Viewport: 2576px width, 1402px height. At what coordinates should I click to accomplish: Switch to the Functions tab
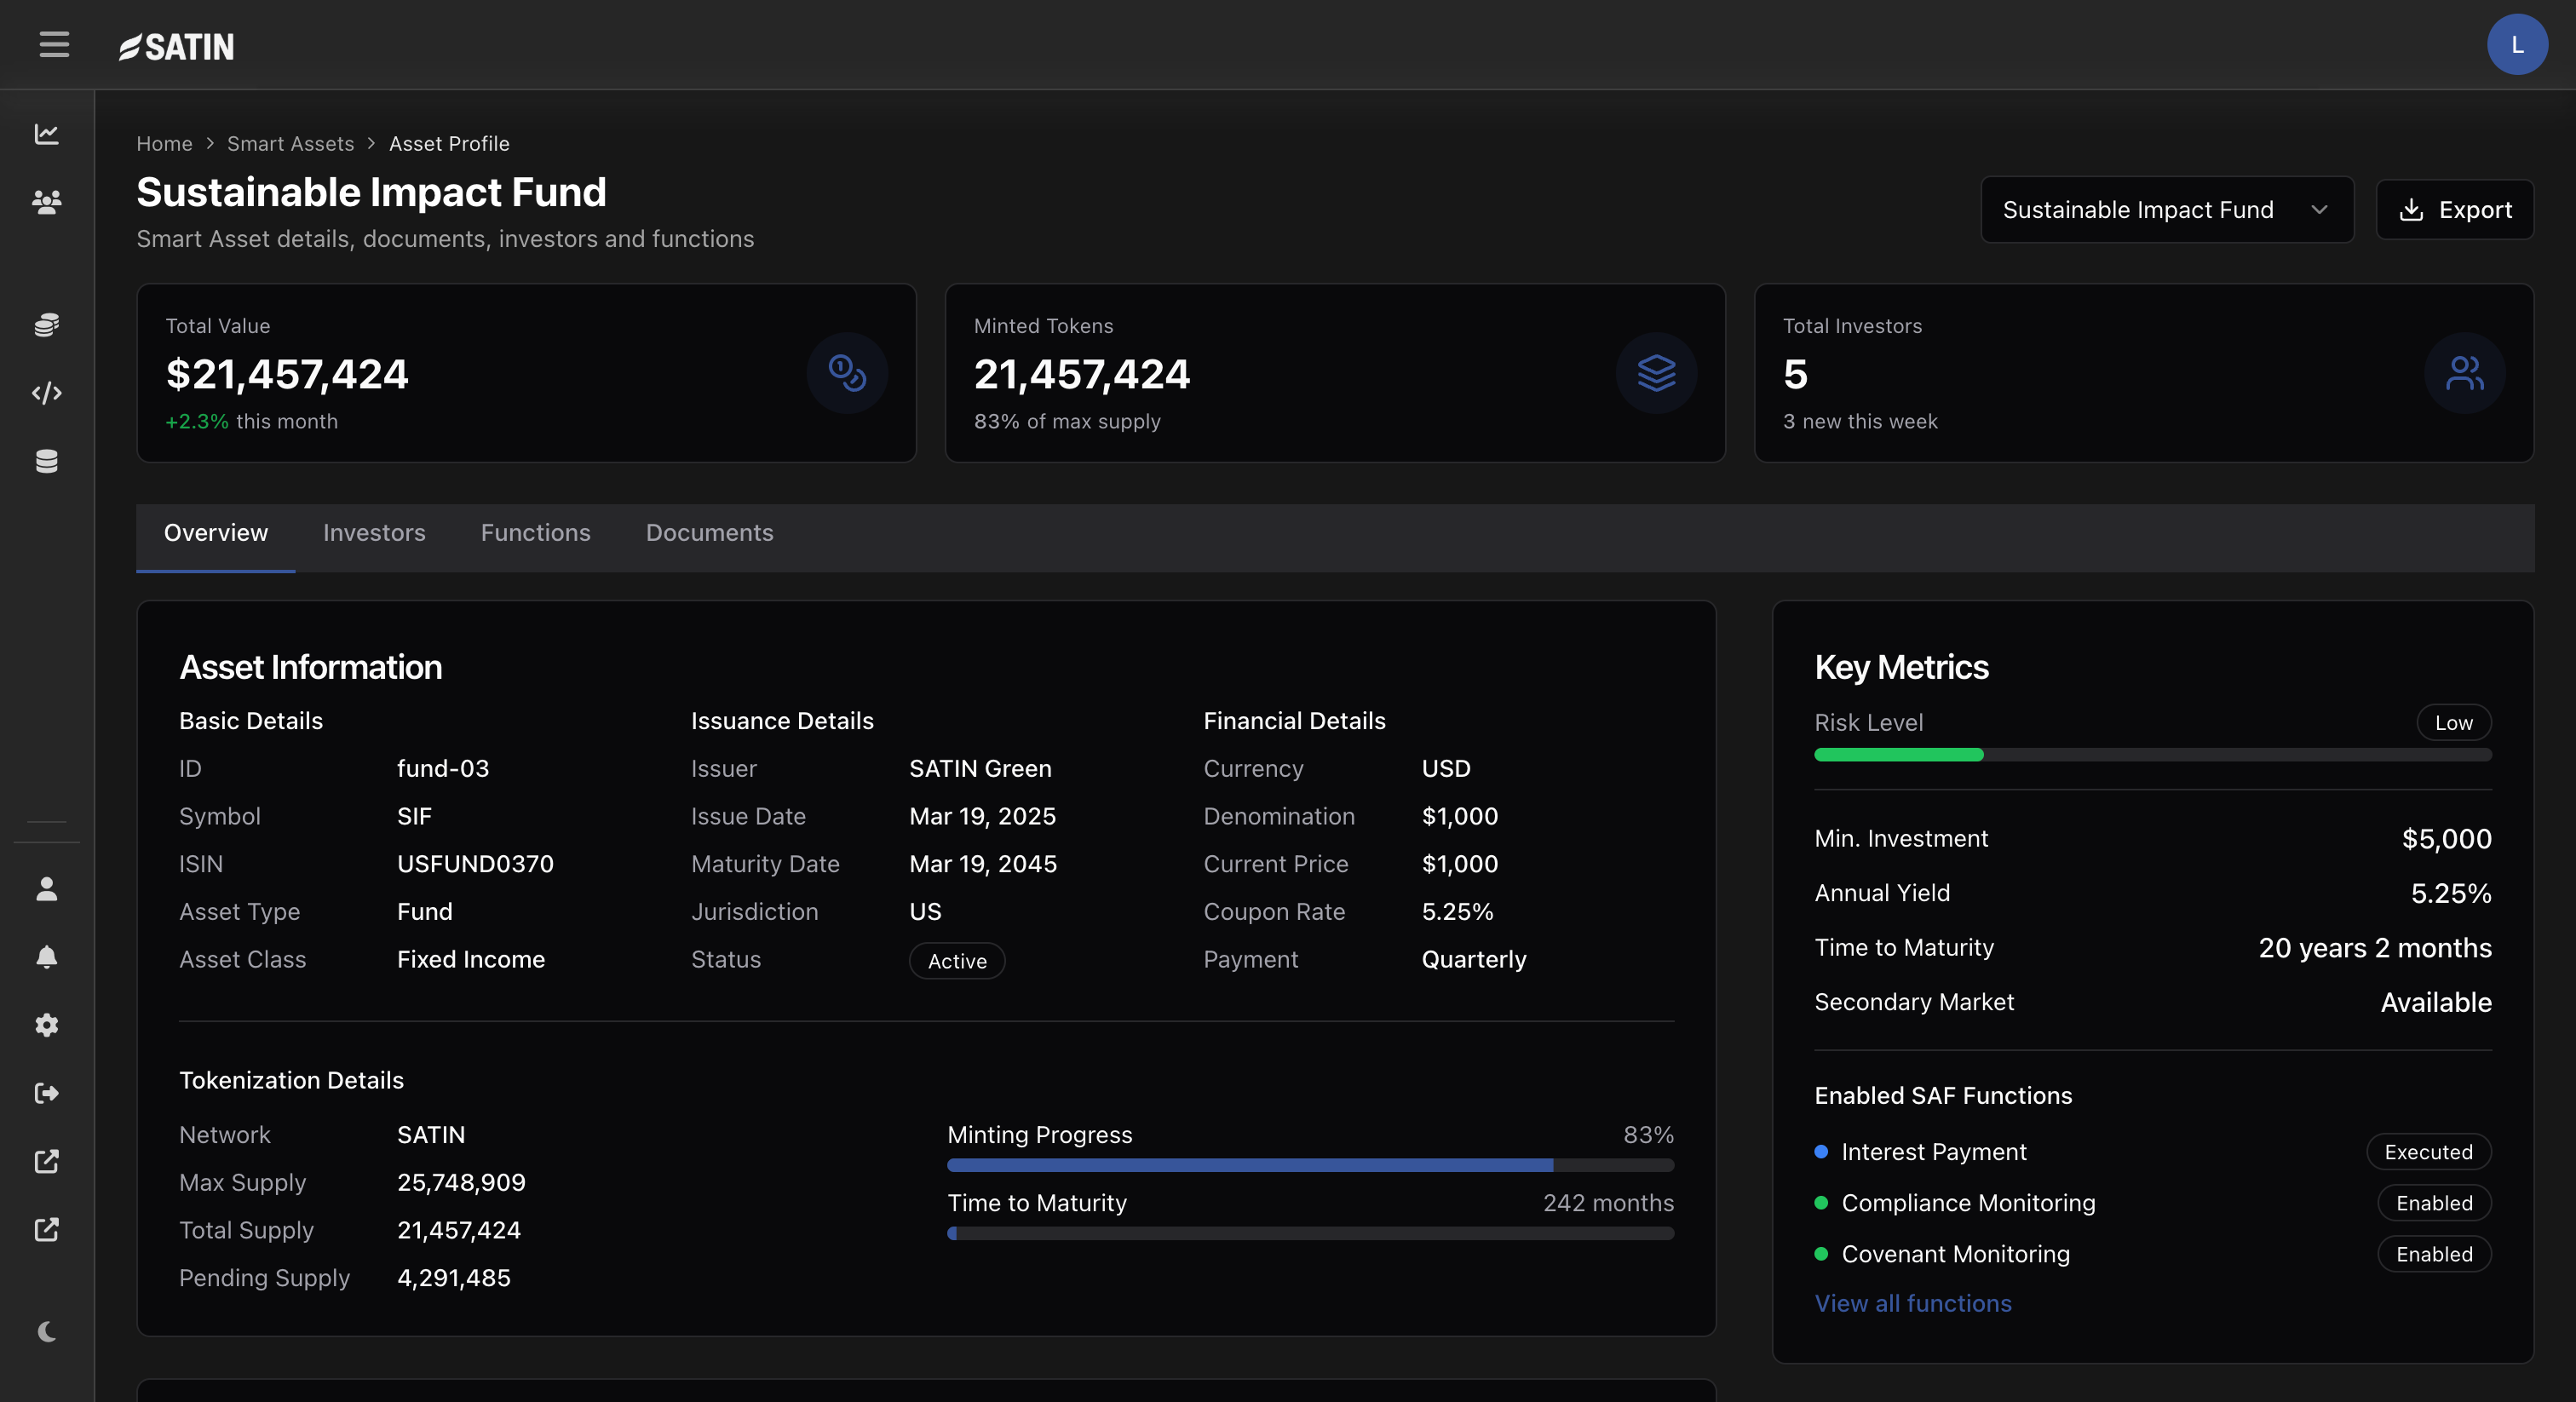[535, 533]
